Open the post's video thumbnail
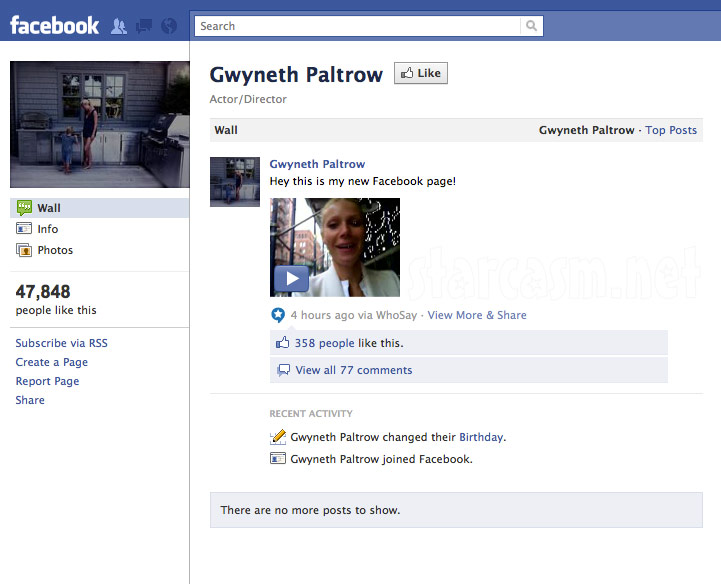 point(335,247)
